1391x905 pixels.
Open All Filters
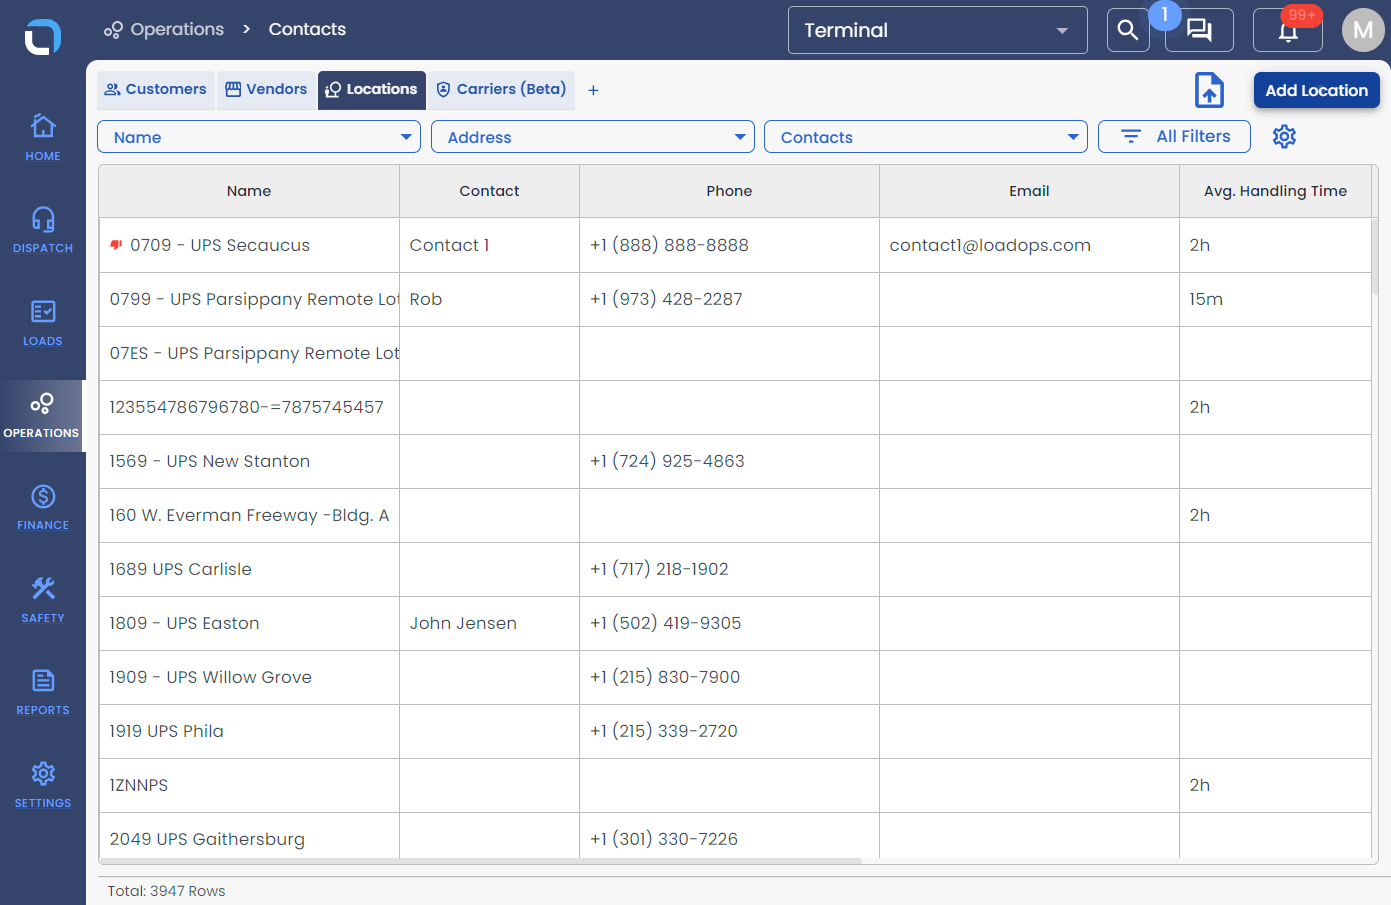(1174, 136)
